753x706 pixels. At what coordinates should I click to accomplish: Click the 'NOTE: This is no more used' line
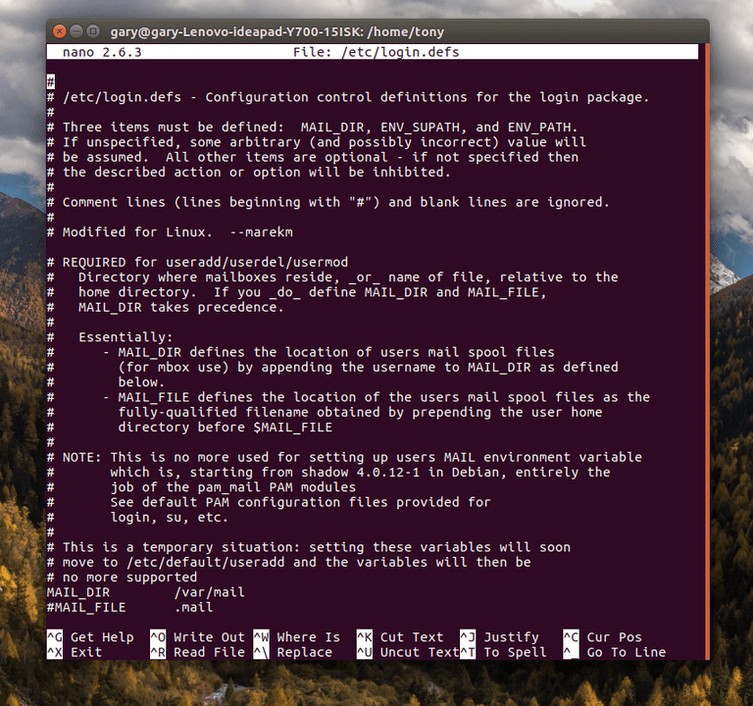coord(344,457)
